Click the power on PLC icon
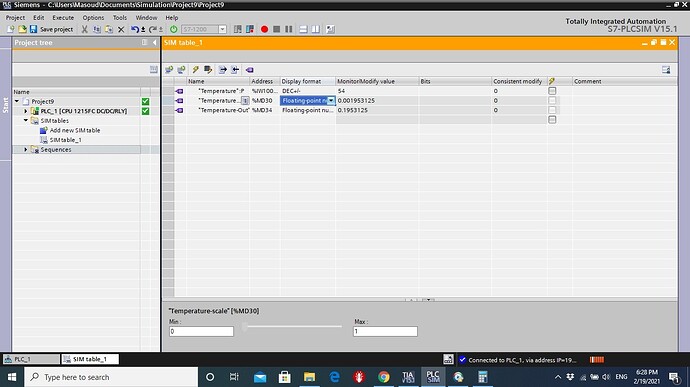The image size is (690, 387). [x=173, y=29]
